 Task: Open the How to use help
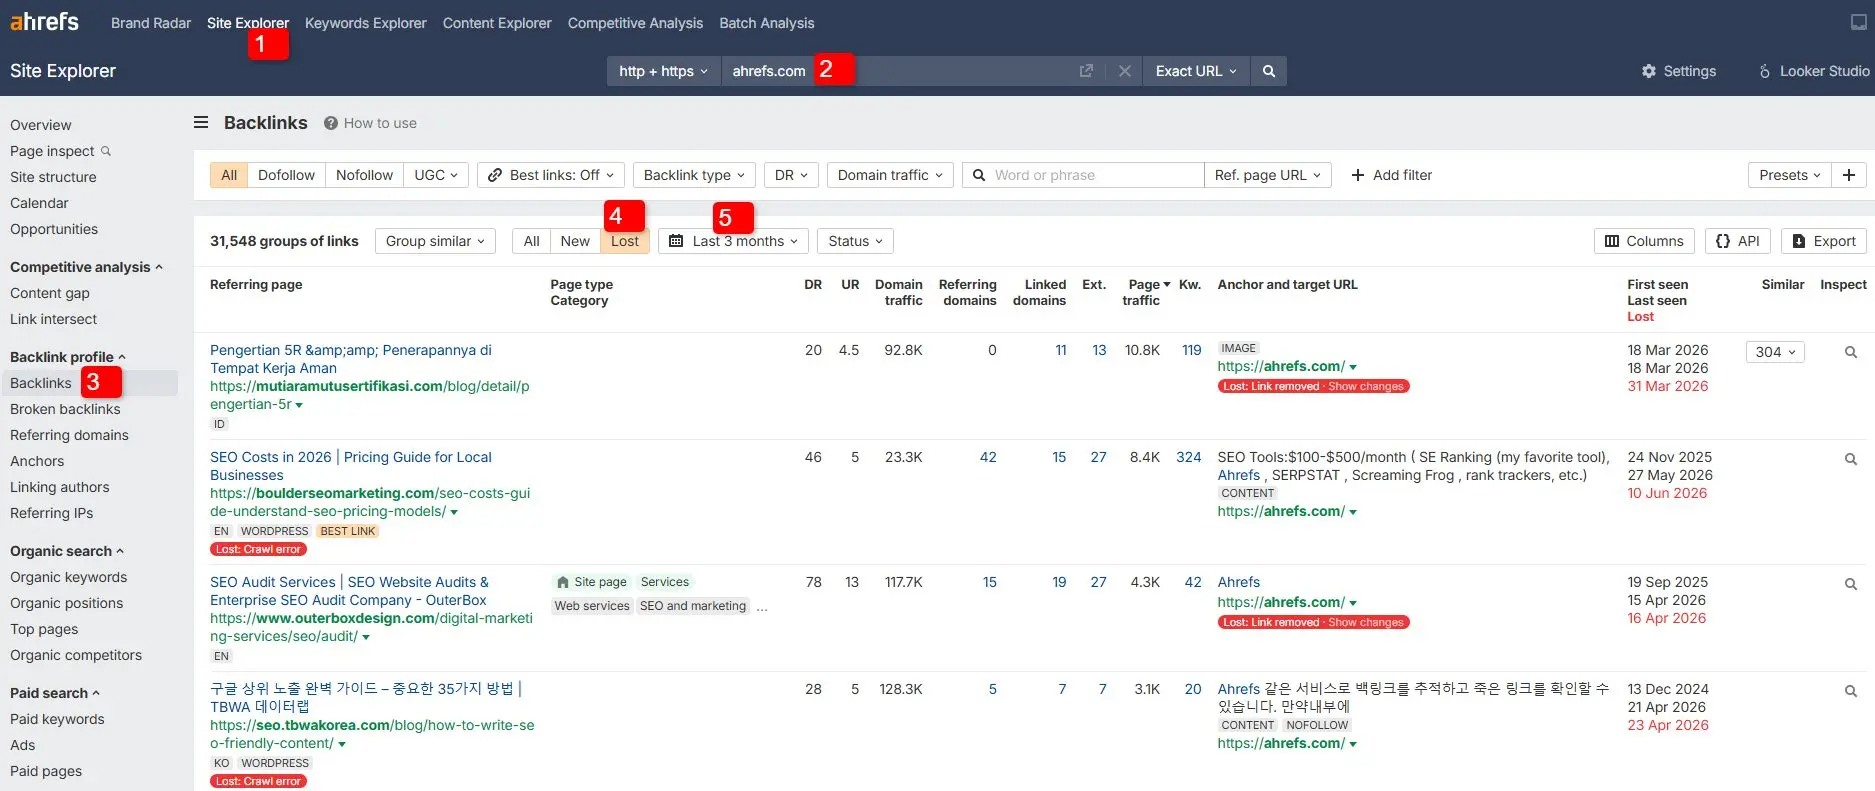[x=370, y=123]
